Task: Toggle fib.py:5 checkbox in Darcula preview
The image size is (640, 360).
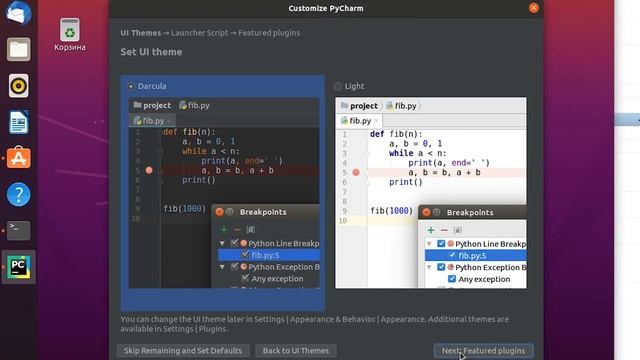Action: tap(245, 255)
